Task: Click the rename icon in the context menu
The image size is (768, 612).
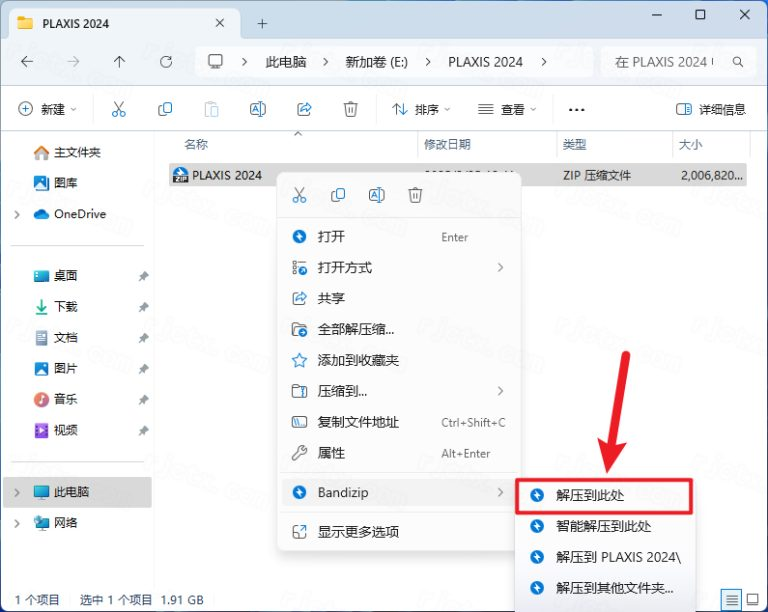Action: tap(376, 196)
